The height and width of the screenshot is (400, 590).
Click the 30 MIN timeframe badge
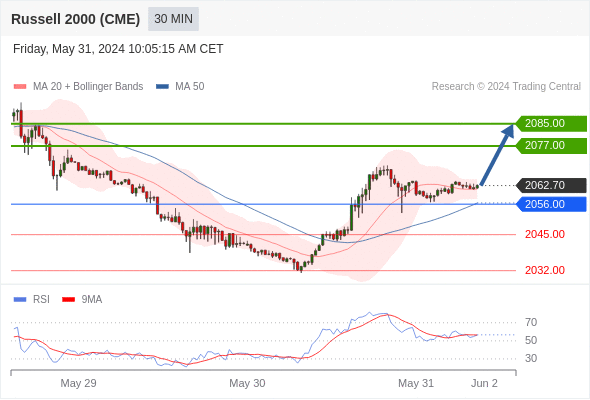pos(173,19)
